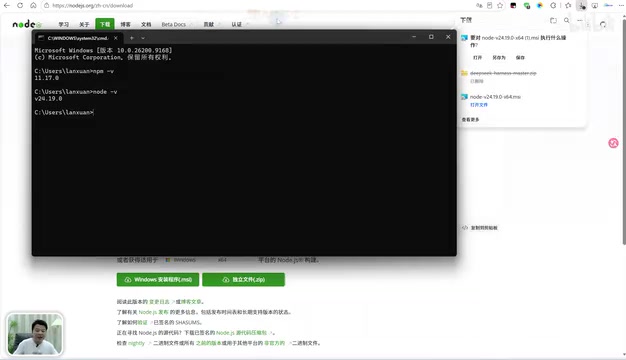Open the translate page icon in address bar
This screenshot has height=360, width=626.
pyautogui.click(x=479, y=6)
